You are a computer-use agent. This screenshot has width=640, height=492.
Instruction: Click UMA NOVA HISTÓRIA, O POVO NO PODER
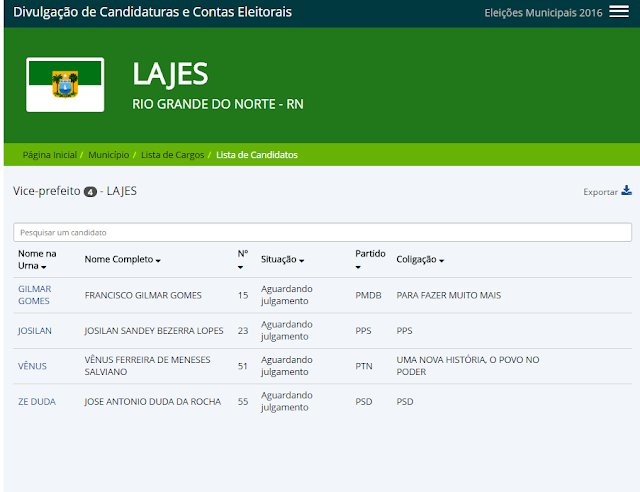click(x=468, y=365)
